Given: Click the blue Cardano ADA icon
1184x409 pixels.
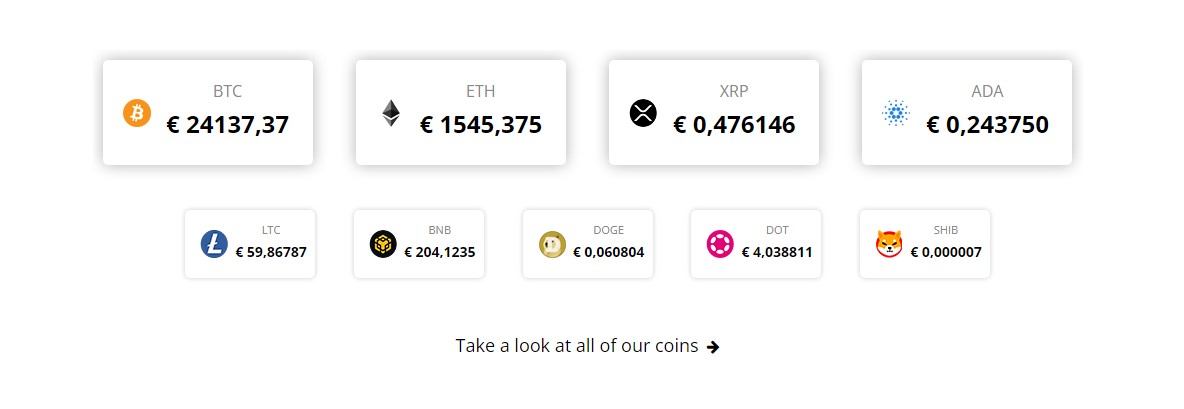Looking at the screenshot, I should tap(896, 113).
